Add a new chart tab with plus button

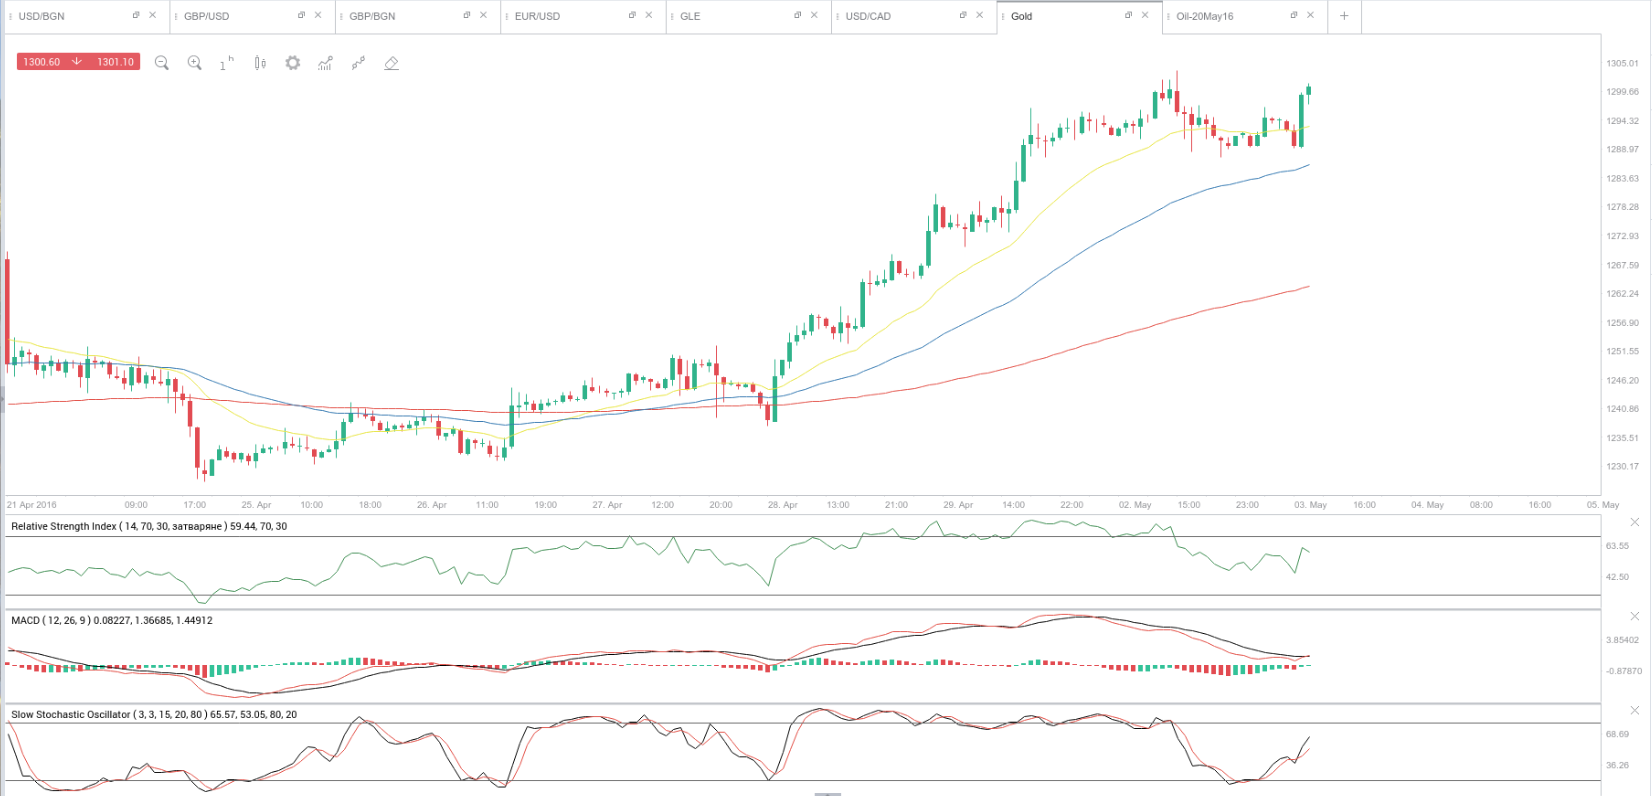click(x=1344, y=16)
